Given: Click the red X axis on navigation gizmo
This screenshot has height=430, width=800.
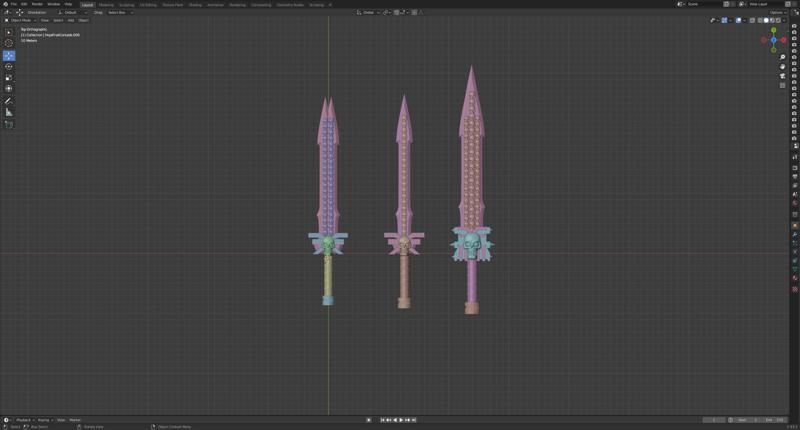Looking at the screenshot, I should [x=784, y=40].
